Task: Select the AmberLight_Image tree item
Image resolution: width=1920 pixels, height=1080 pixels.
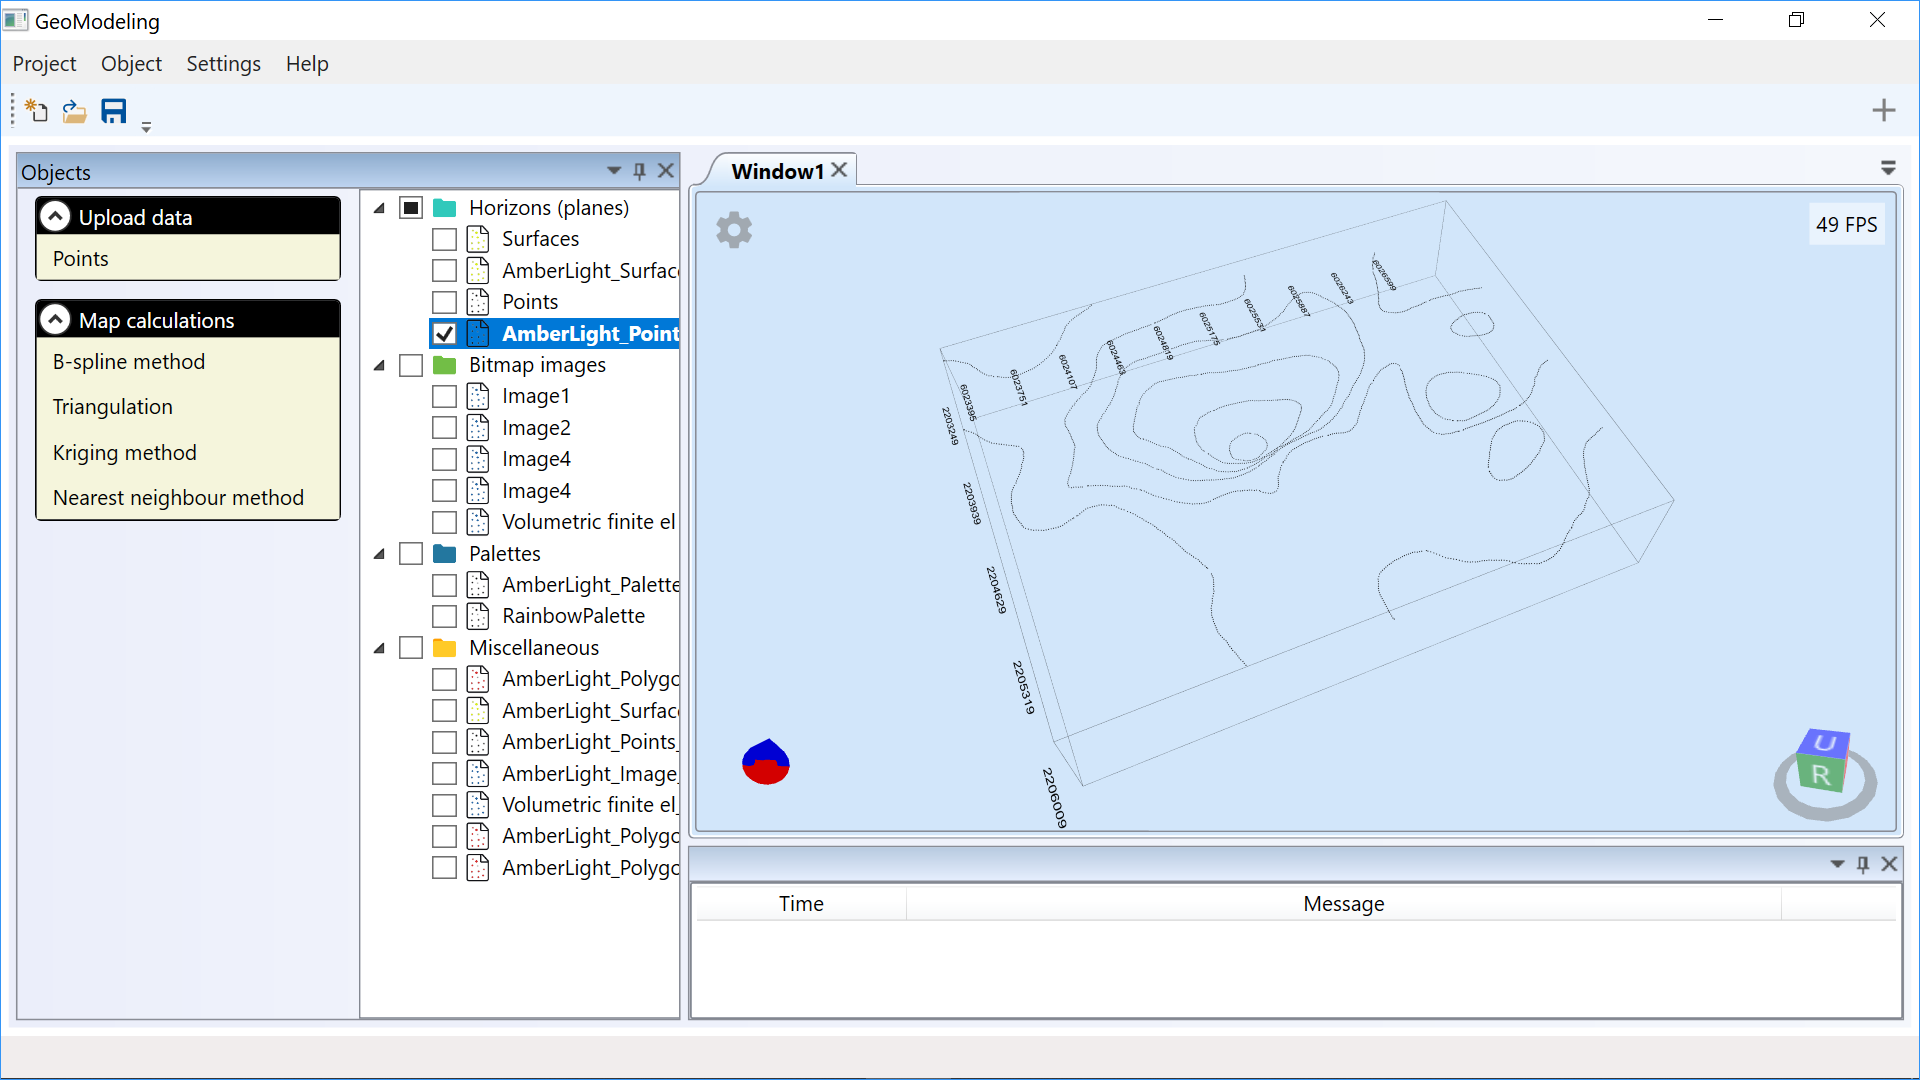Action: [590, 774]
